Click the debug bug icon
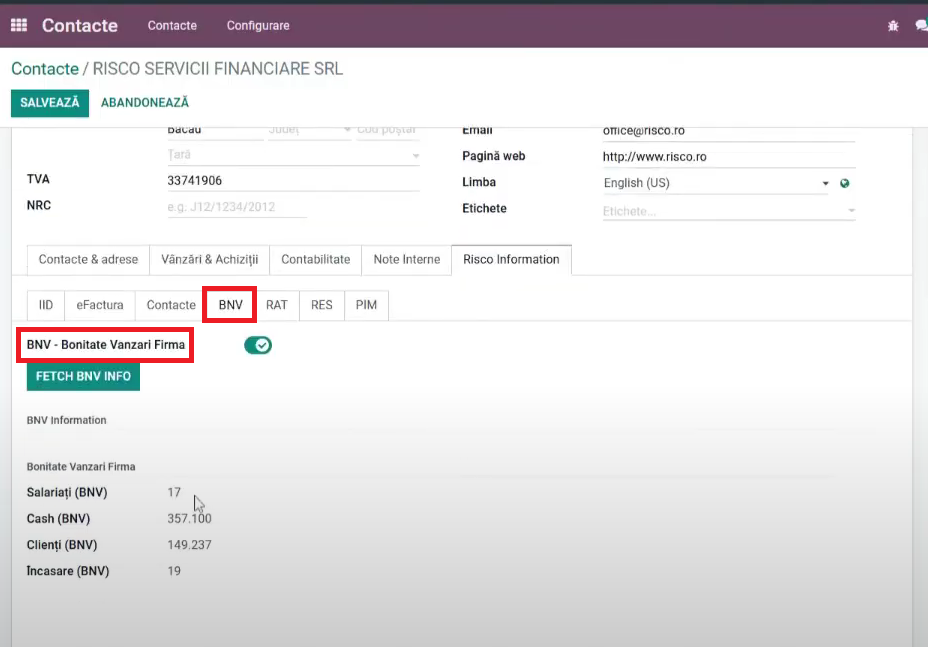928x647 pixels. coord(893,25)
